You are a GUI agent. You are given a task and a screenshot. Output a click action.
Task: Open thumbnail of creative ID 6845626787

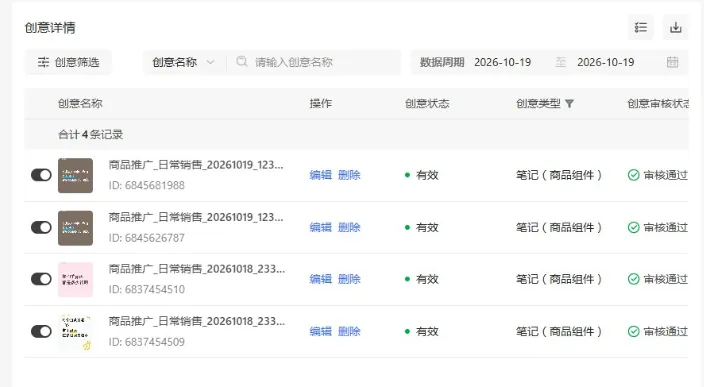[x=75, y=228]
